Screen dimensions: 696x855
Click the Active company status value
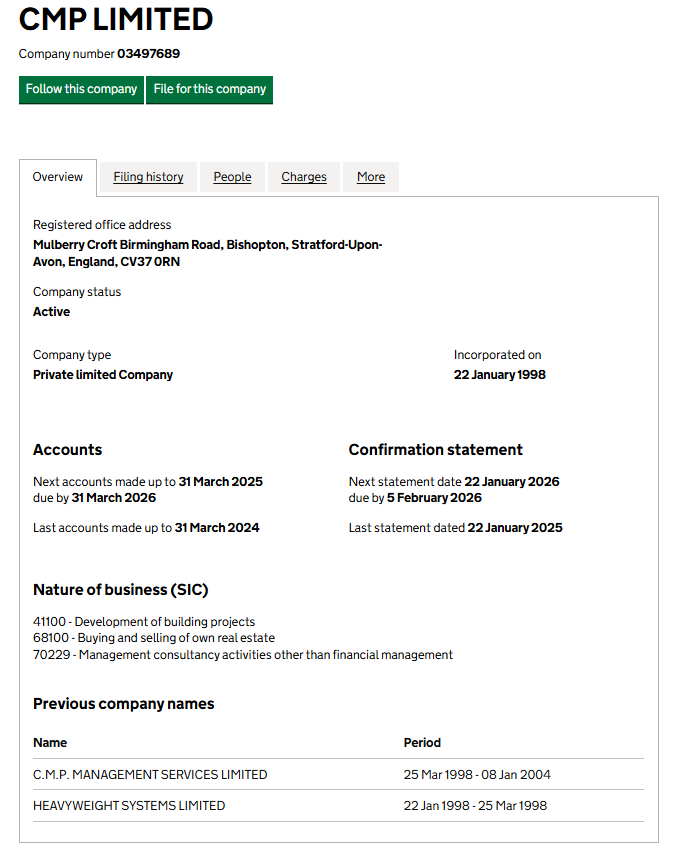52,312
